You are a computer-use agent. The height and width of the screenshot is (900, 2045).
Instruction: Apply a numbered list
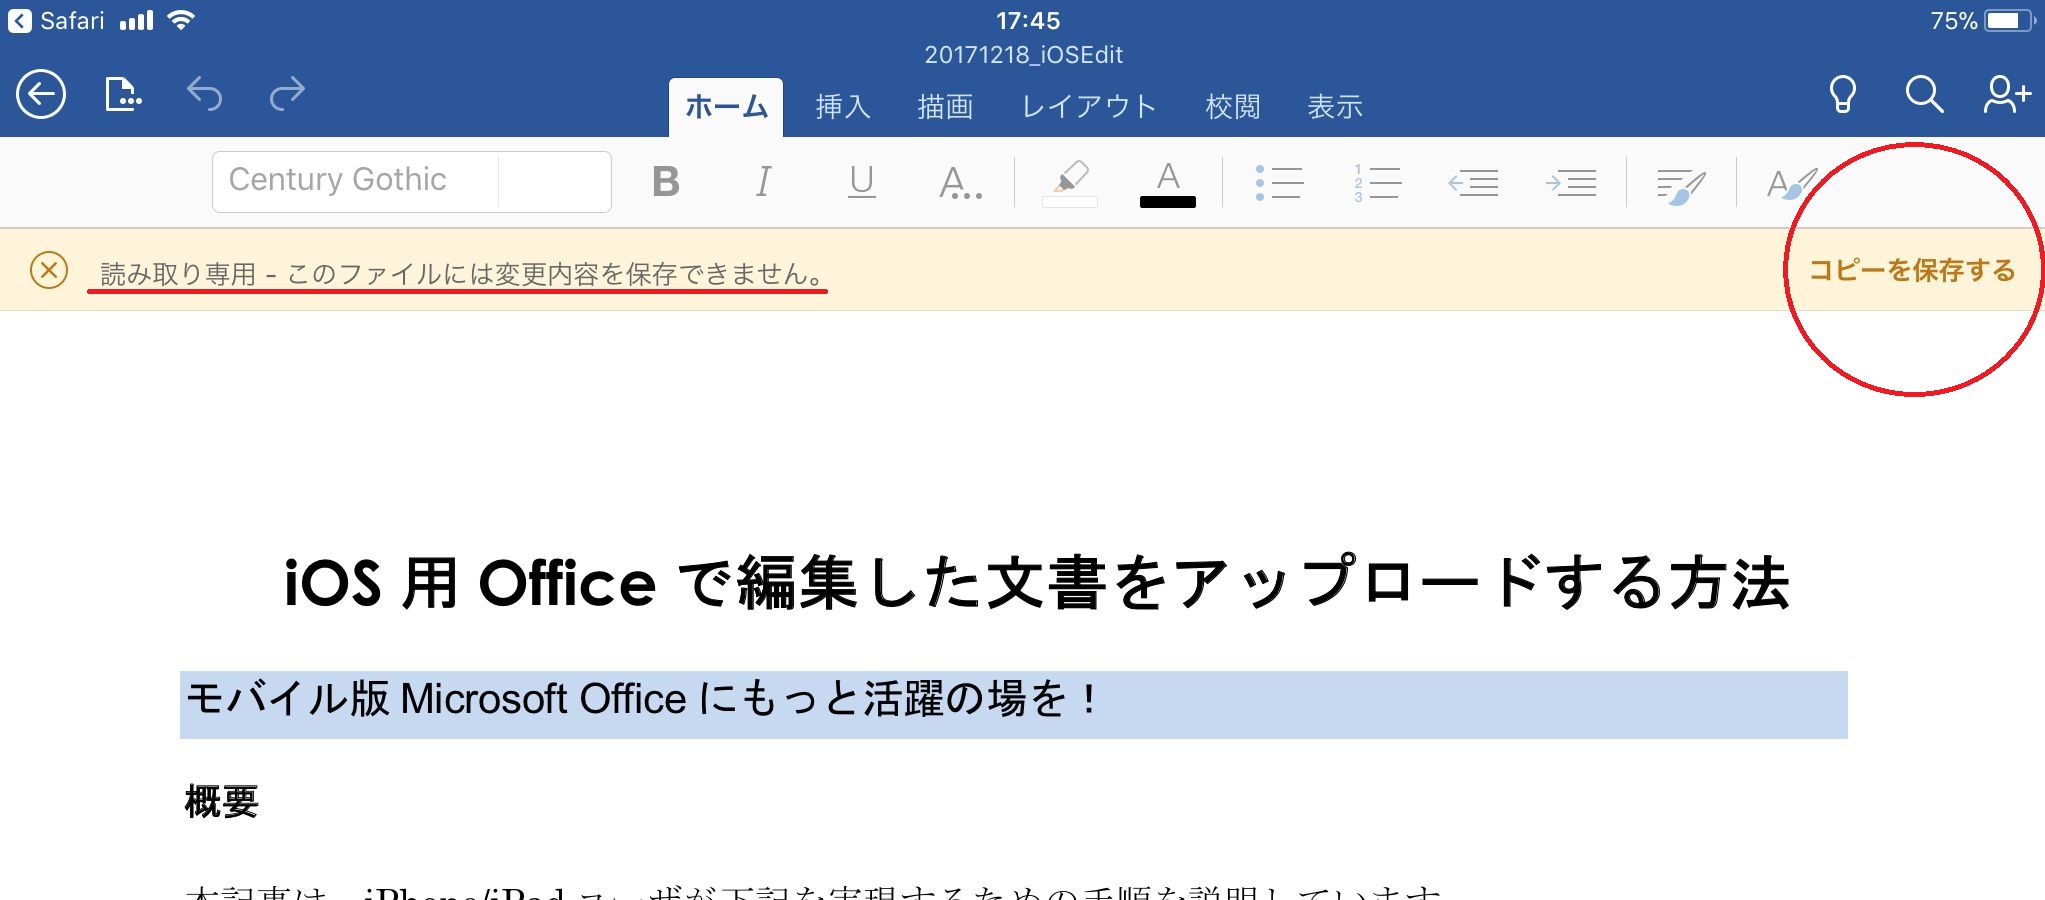click(x=1377, y=183)
